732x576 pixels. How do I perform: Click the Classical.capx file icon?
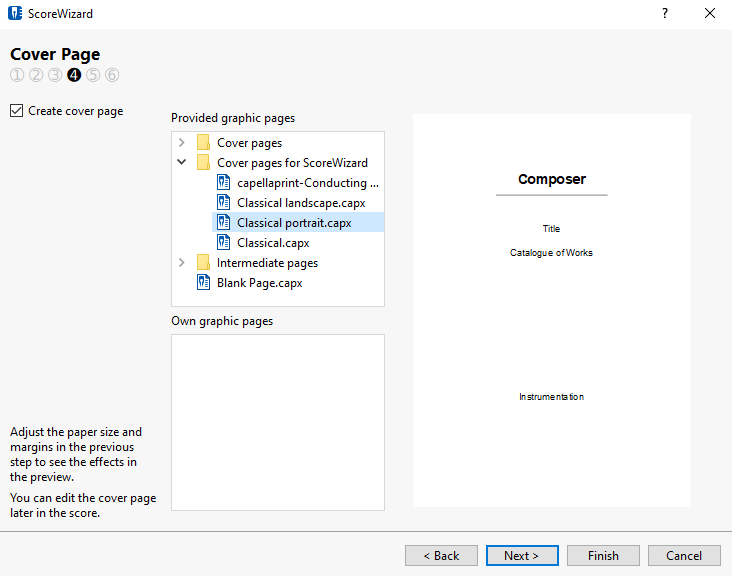point(224,243)
